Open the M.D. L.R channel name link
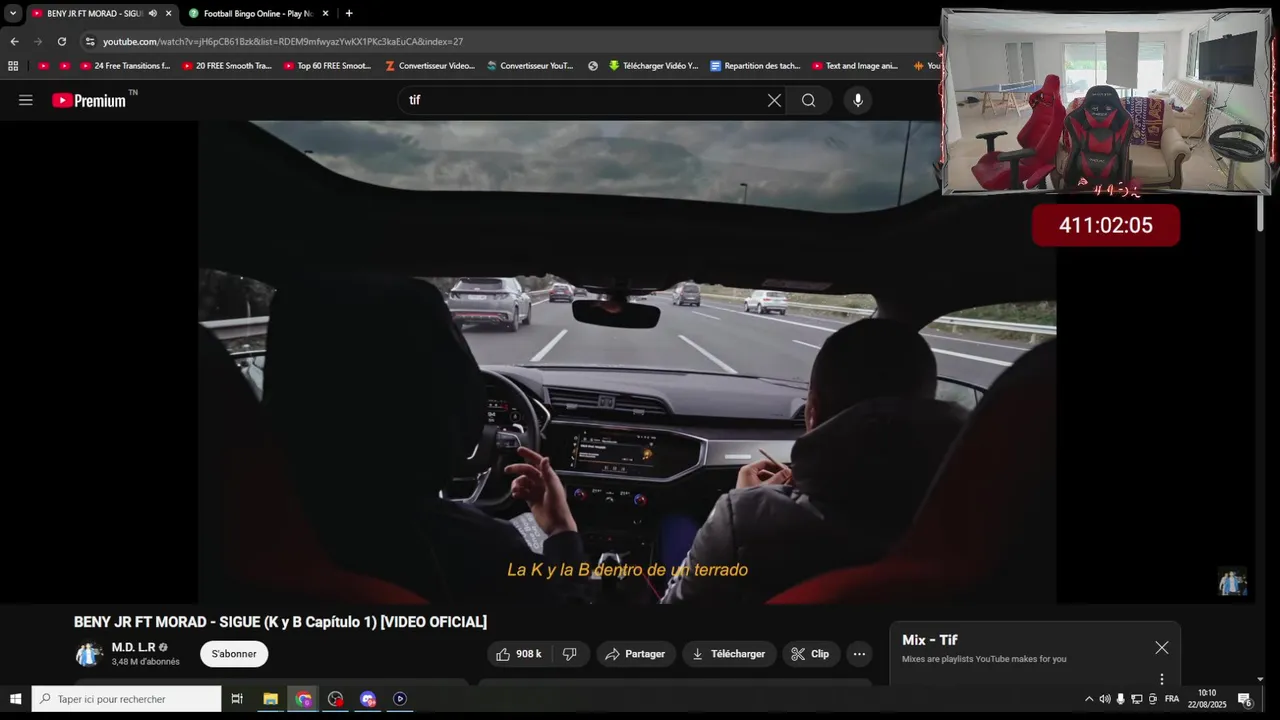 click(x=133, y=647)
